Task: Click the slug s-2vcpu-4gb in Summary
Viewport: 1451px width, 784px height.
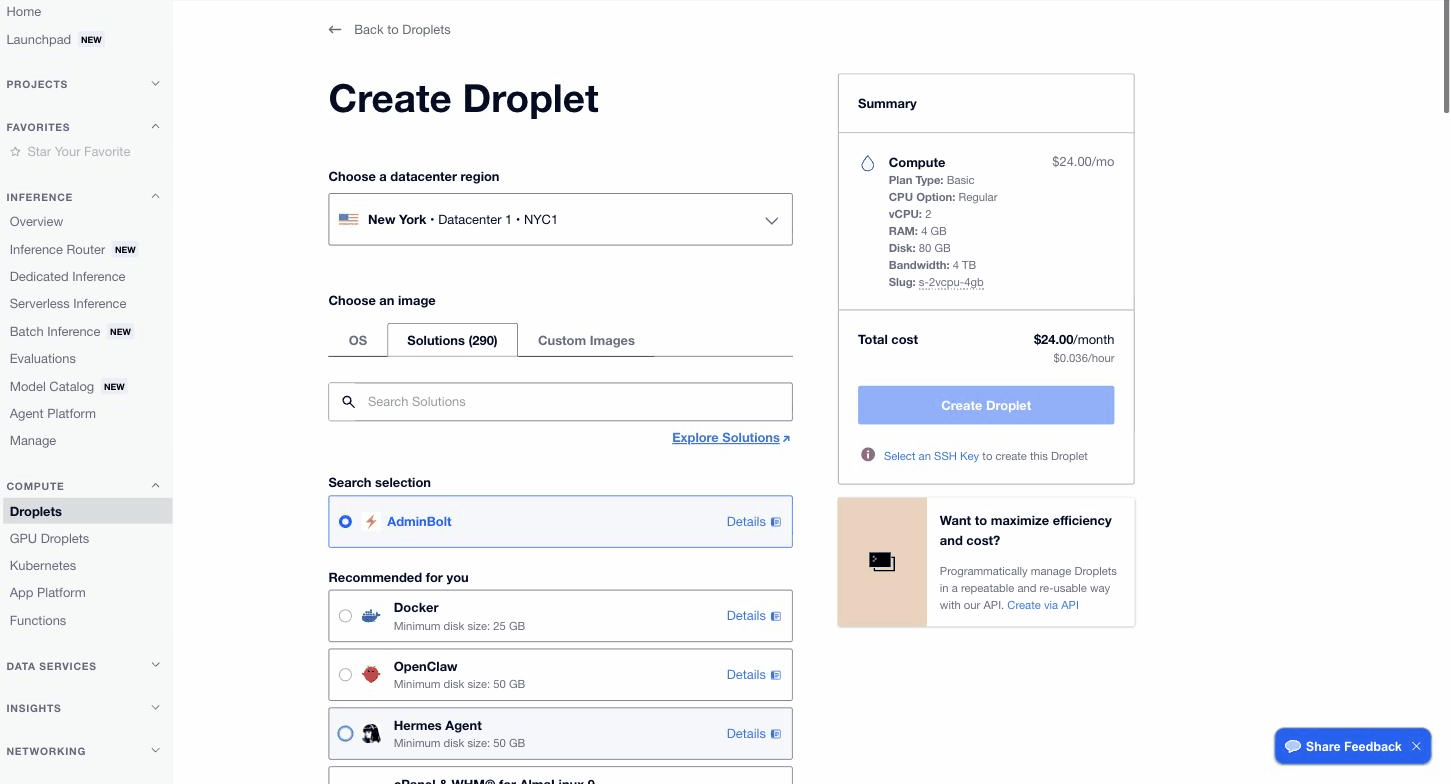Action: (951, 283)
